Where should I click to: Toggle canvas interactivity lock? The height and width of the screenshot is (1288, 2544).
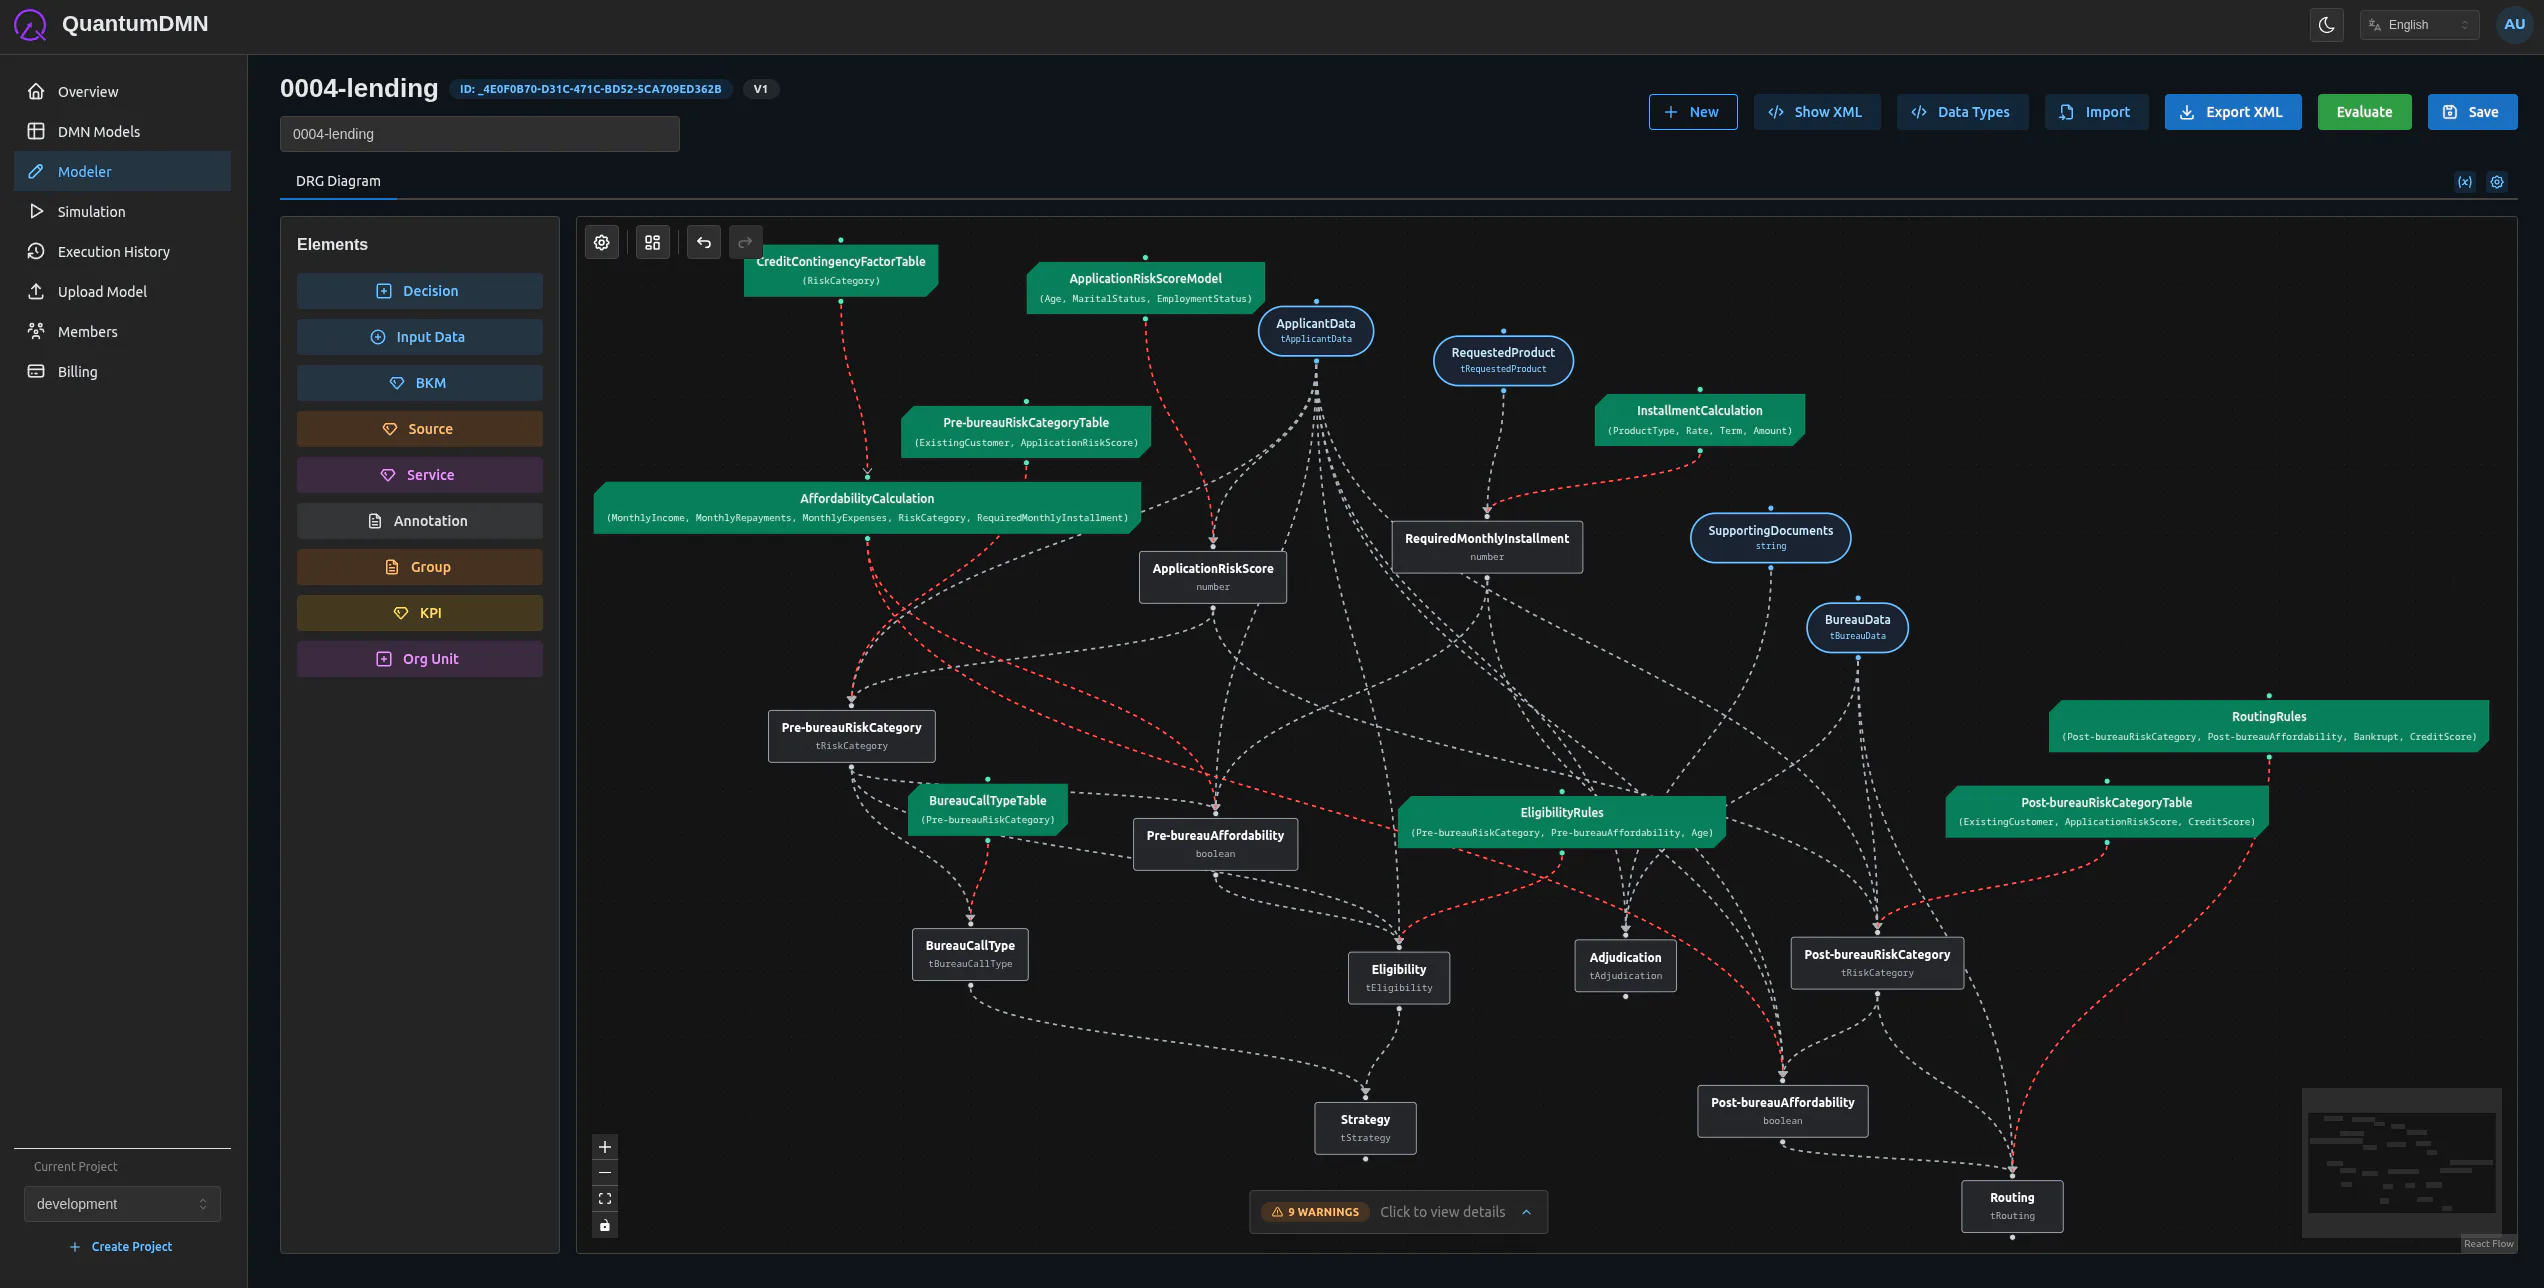tap(605, 1225)
